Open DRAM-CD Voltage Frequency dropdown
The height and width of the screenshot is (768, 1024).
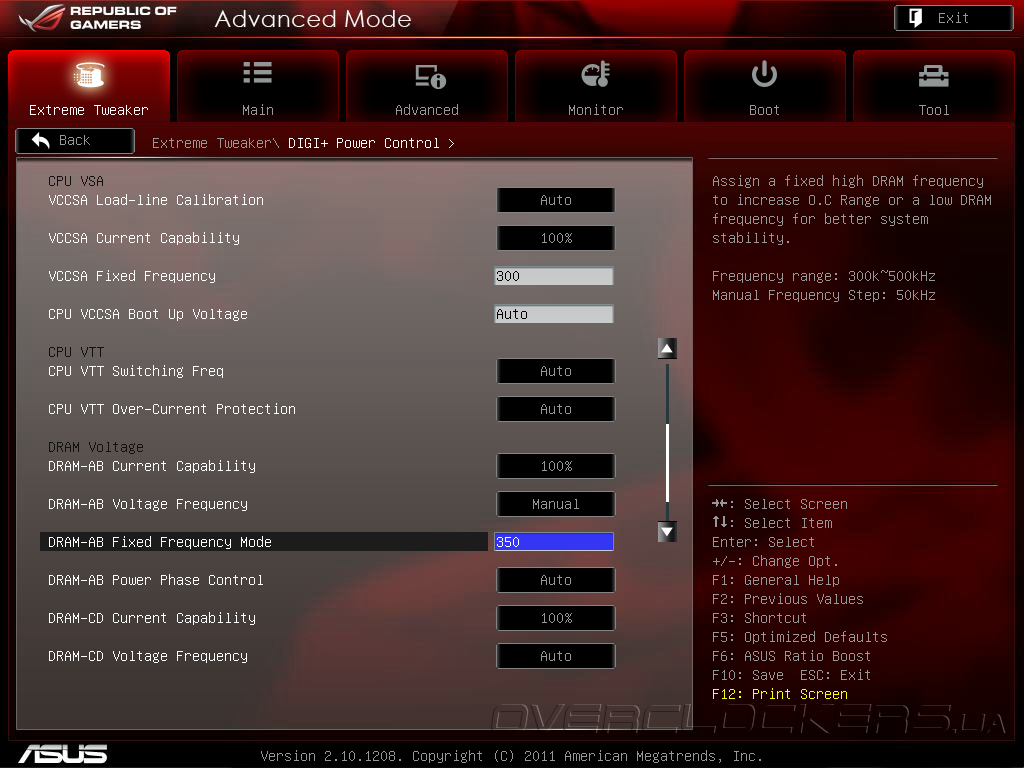click(x=556, y=656)
